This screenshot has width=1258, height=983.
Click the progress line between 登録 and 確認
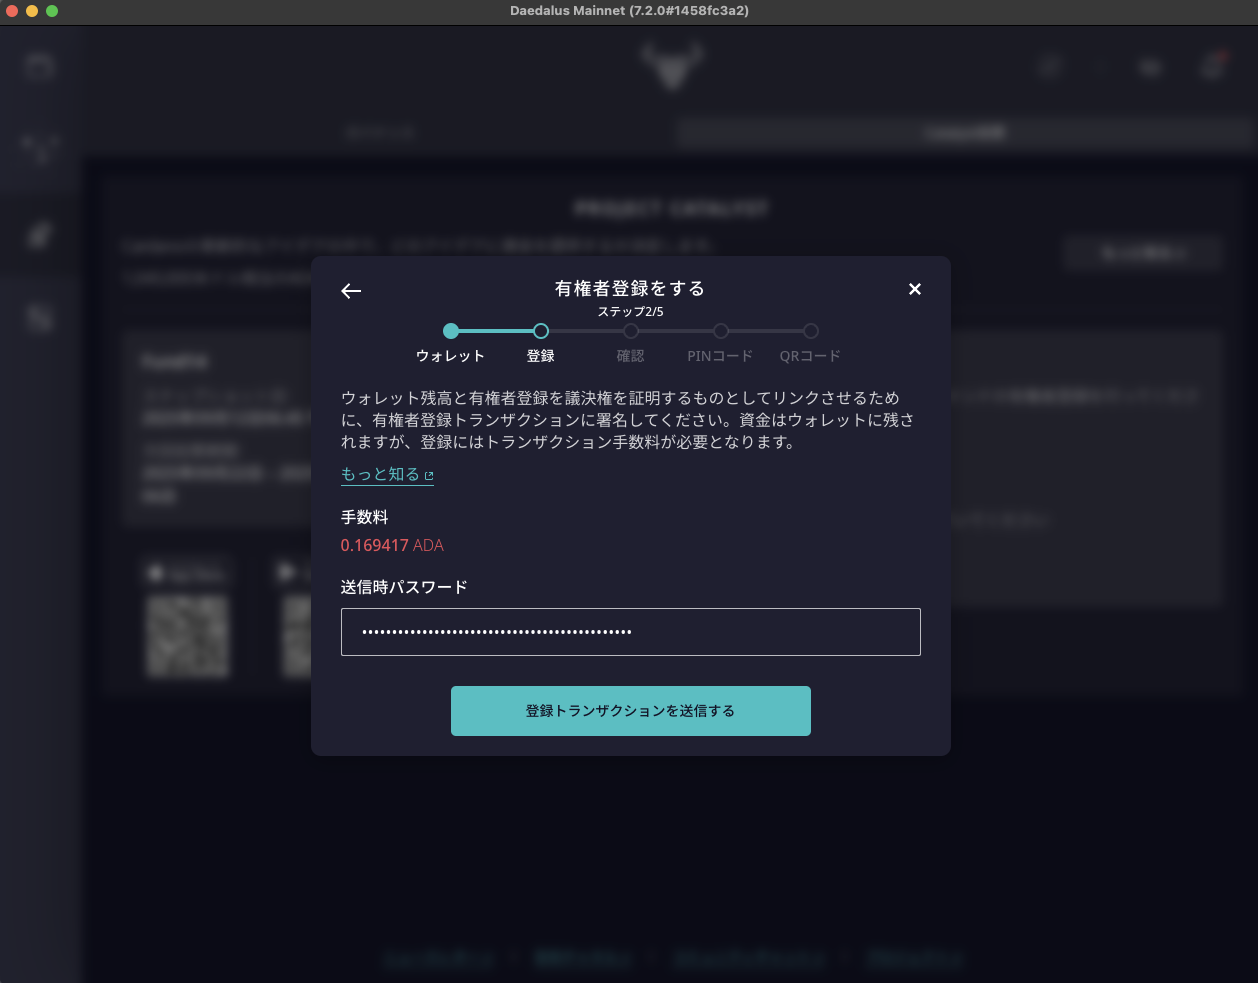[x=585, y=330]
